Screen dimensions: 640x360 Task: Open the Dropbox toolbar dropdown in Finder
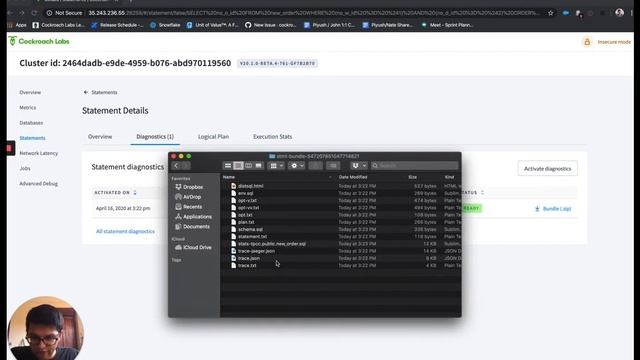click(359, 166)
